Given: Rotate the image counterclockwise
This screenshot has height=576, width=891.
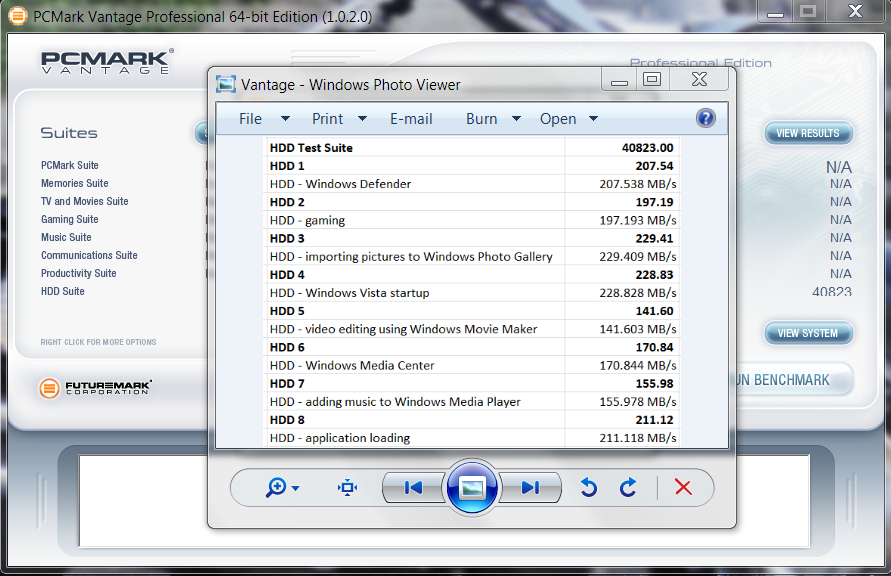Looking at the screenshot, I should tap(588, 487).
